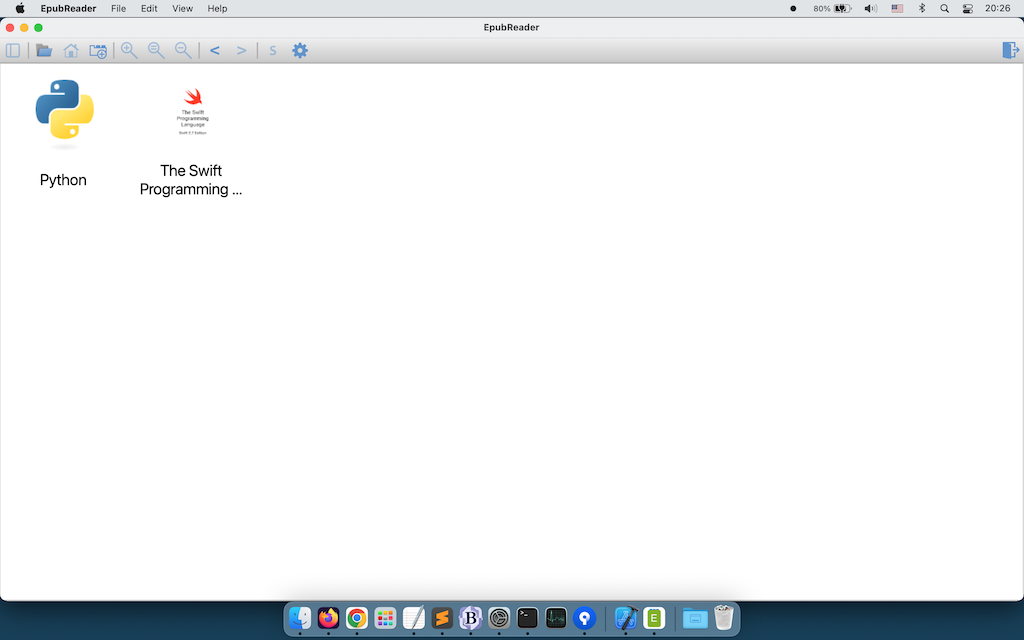Click the Spotlight search magnifier

pyautogui.click(x=943, y=8)
